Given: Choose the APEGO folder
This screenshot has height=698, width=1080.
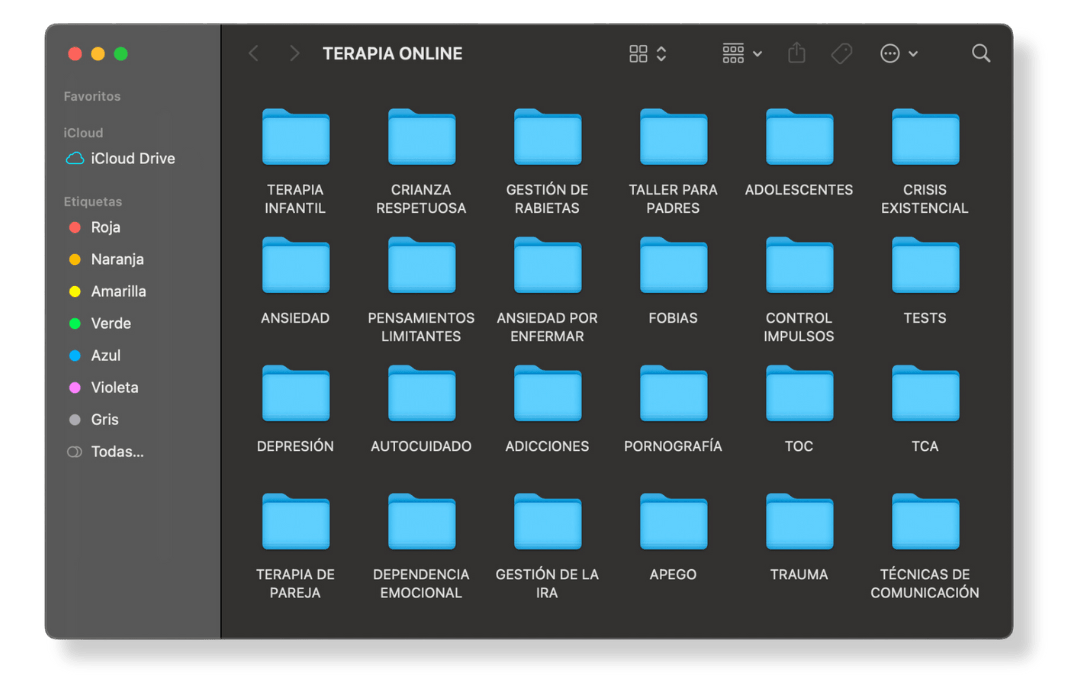Looking at the screenshot, I should (x=674, y=522).
